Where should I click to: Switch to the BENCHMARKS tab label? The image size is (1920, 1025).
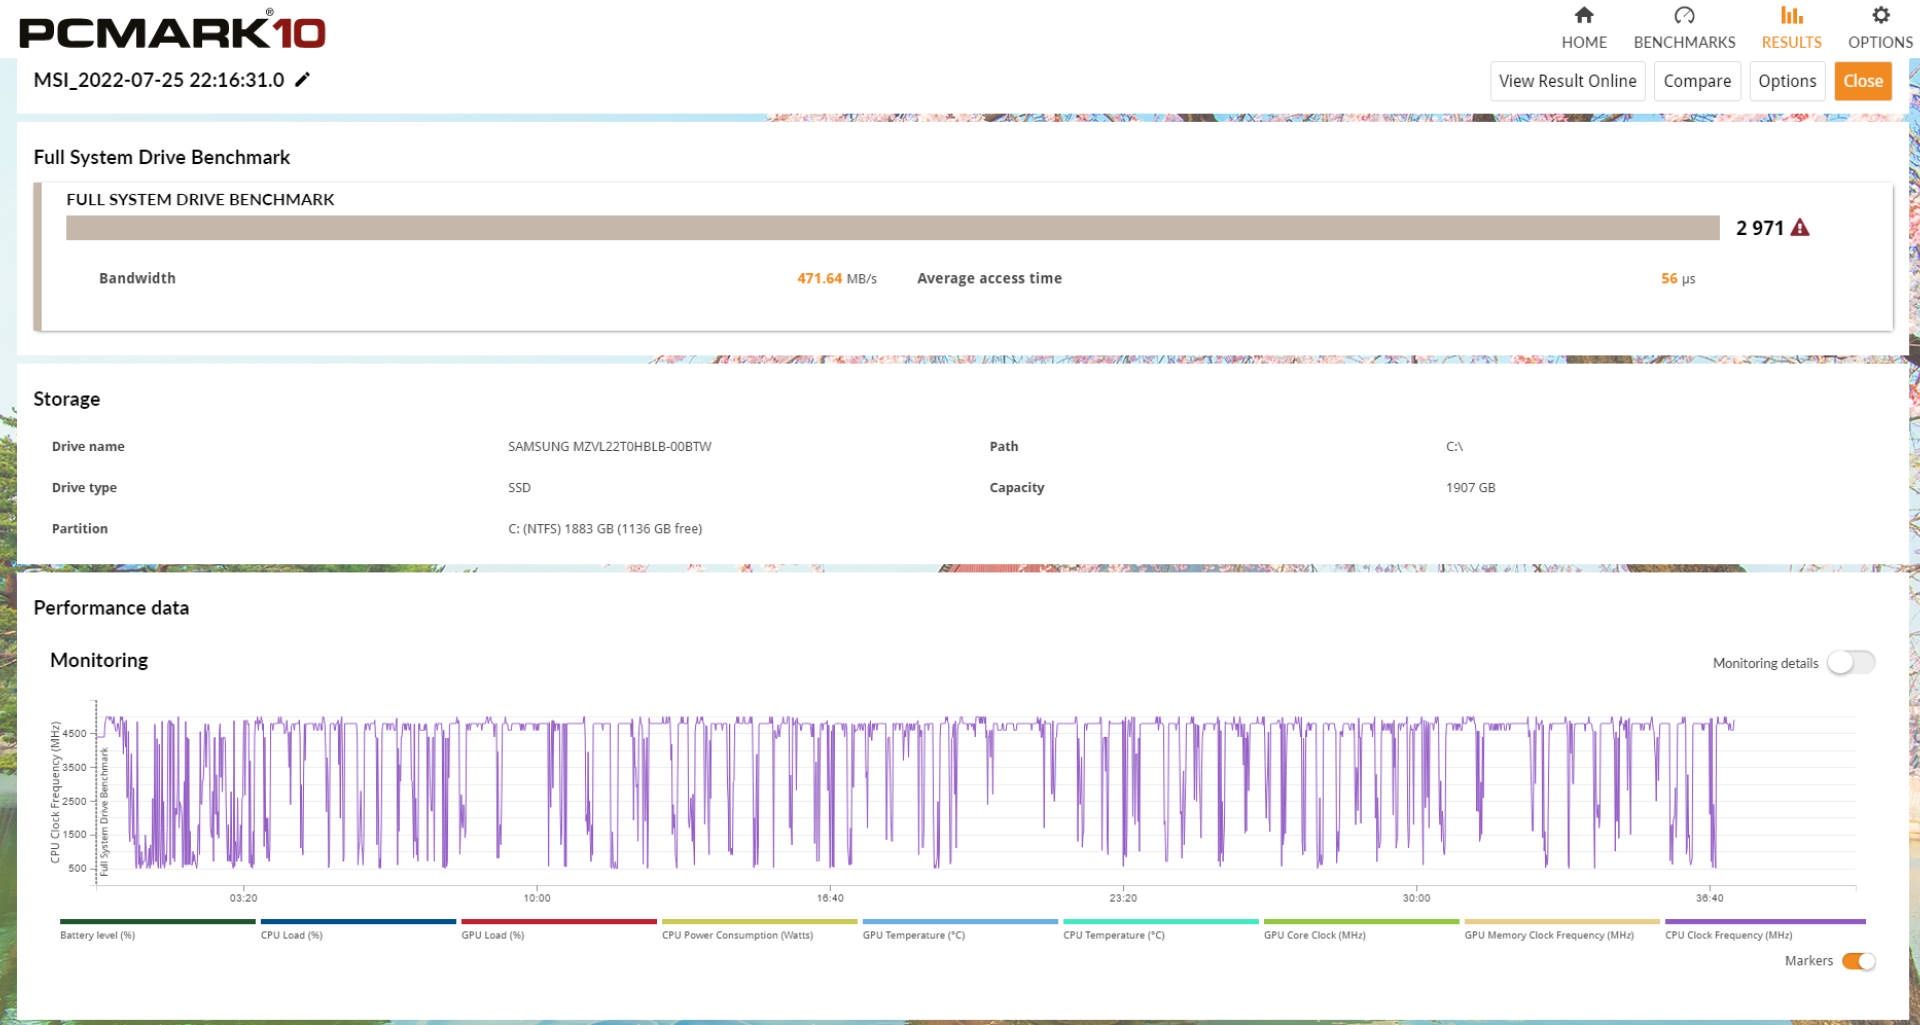[x=1684, y=42]
